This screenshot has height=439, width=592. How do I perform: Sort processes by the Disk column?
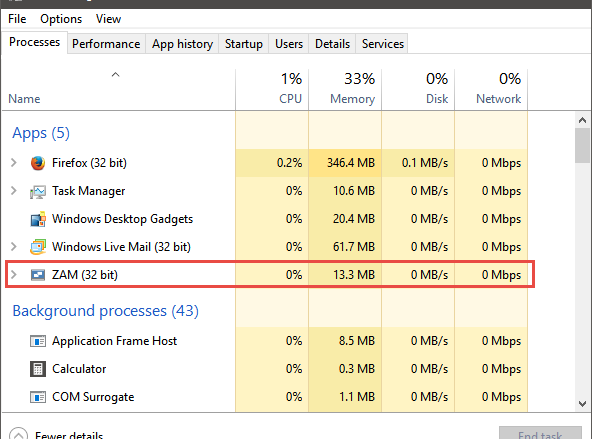pos(418,90)
